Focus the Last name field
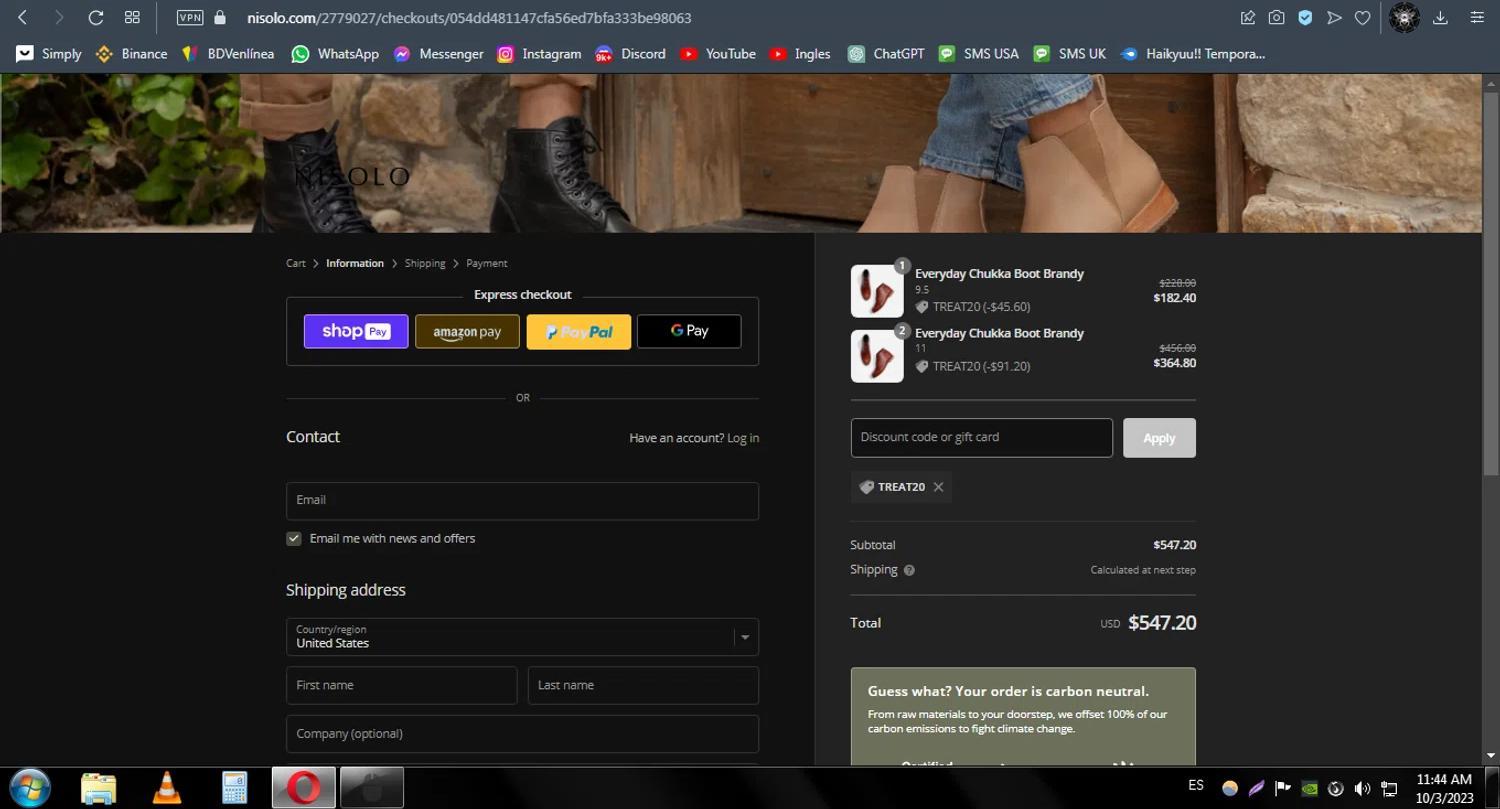Screen dimensions: 1500x809 (643, 686)
